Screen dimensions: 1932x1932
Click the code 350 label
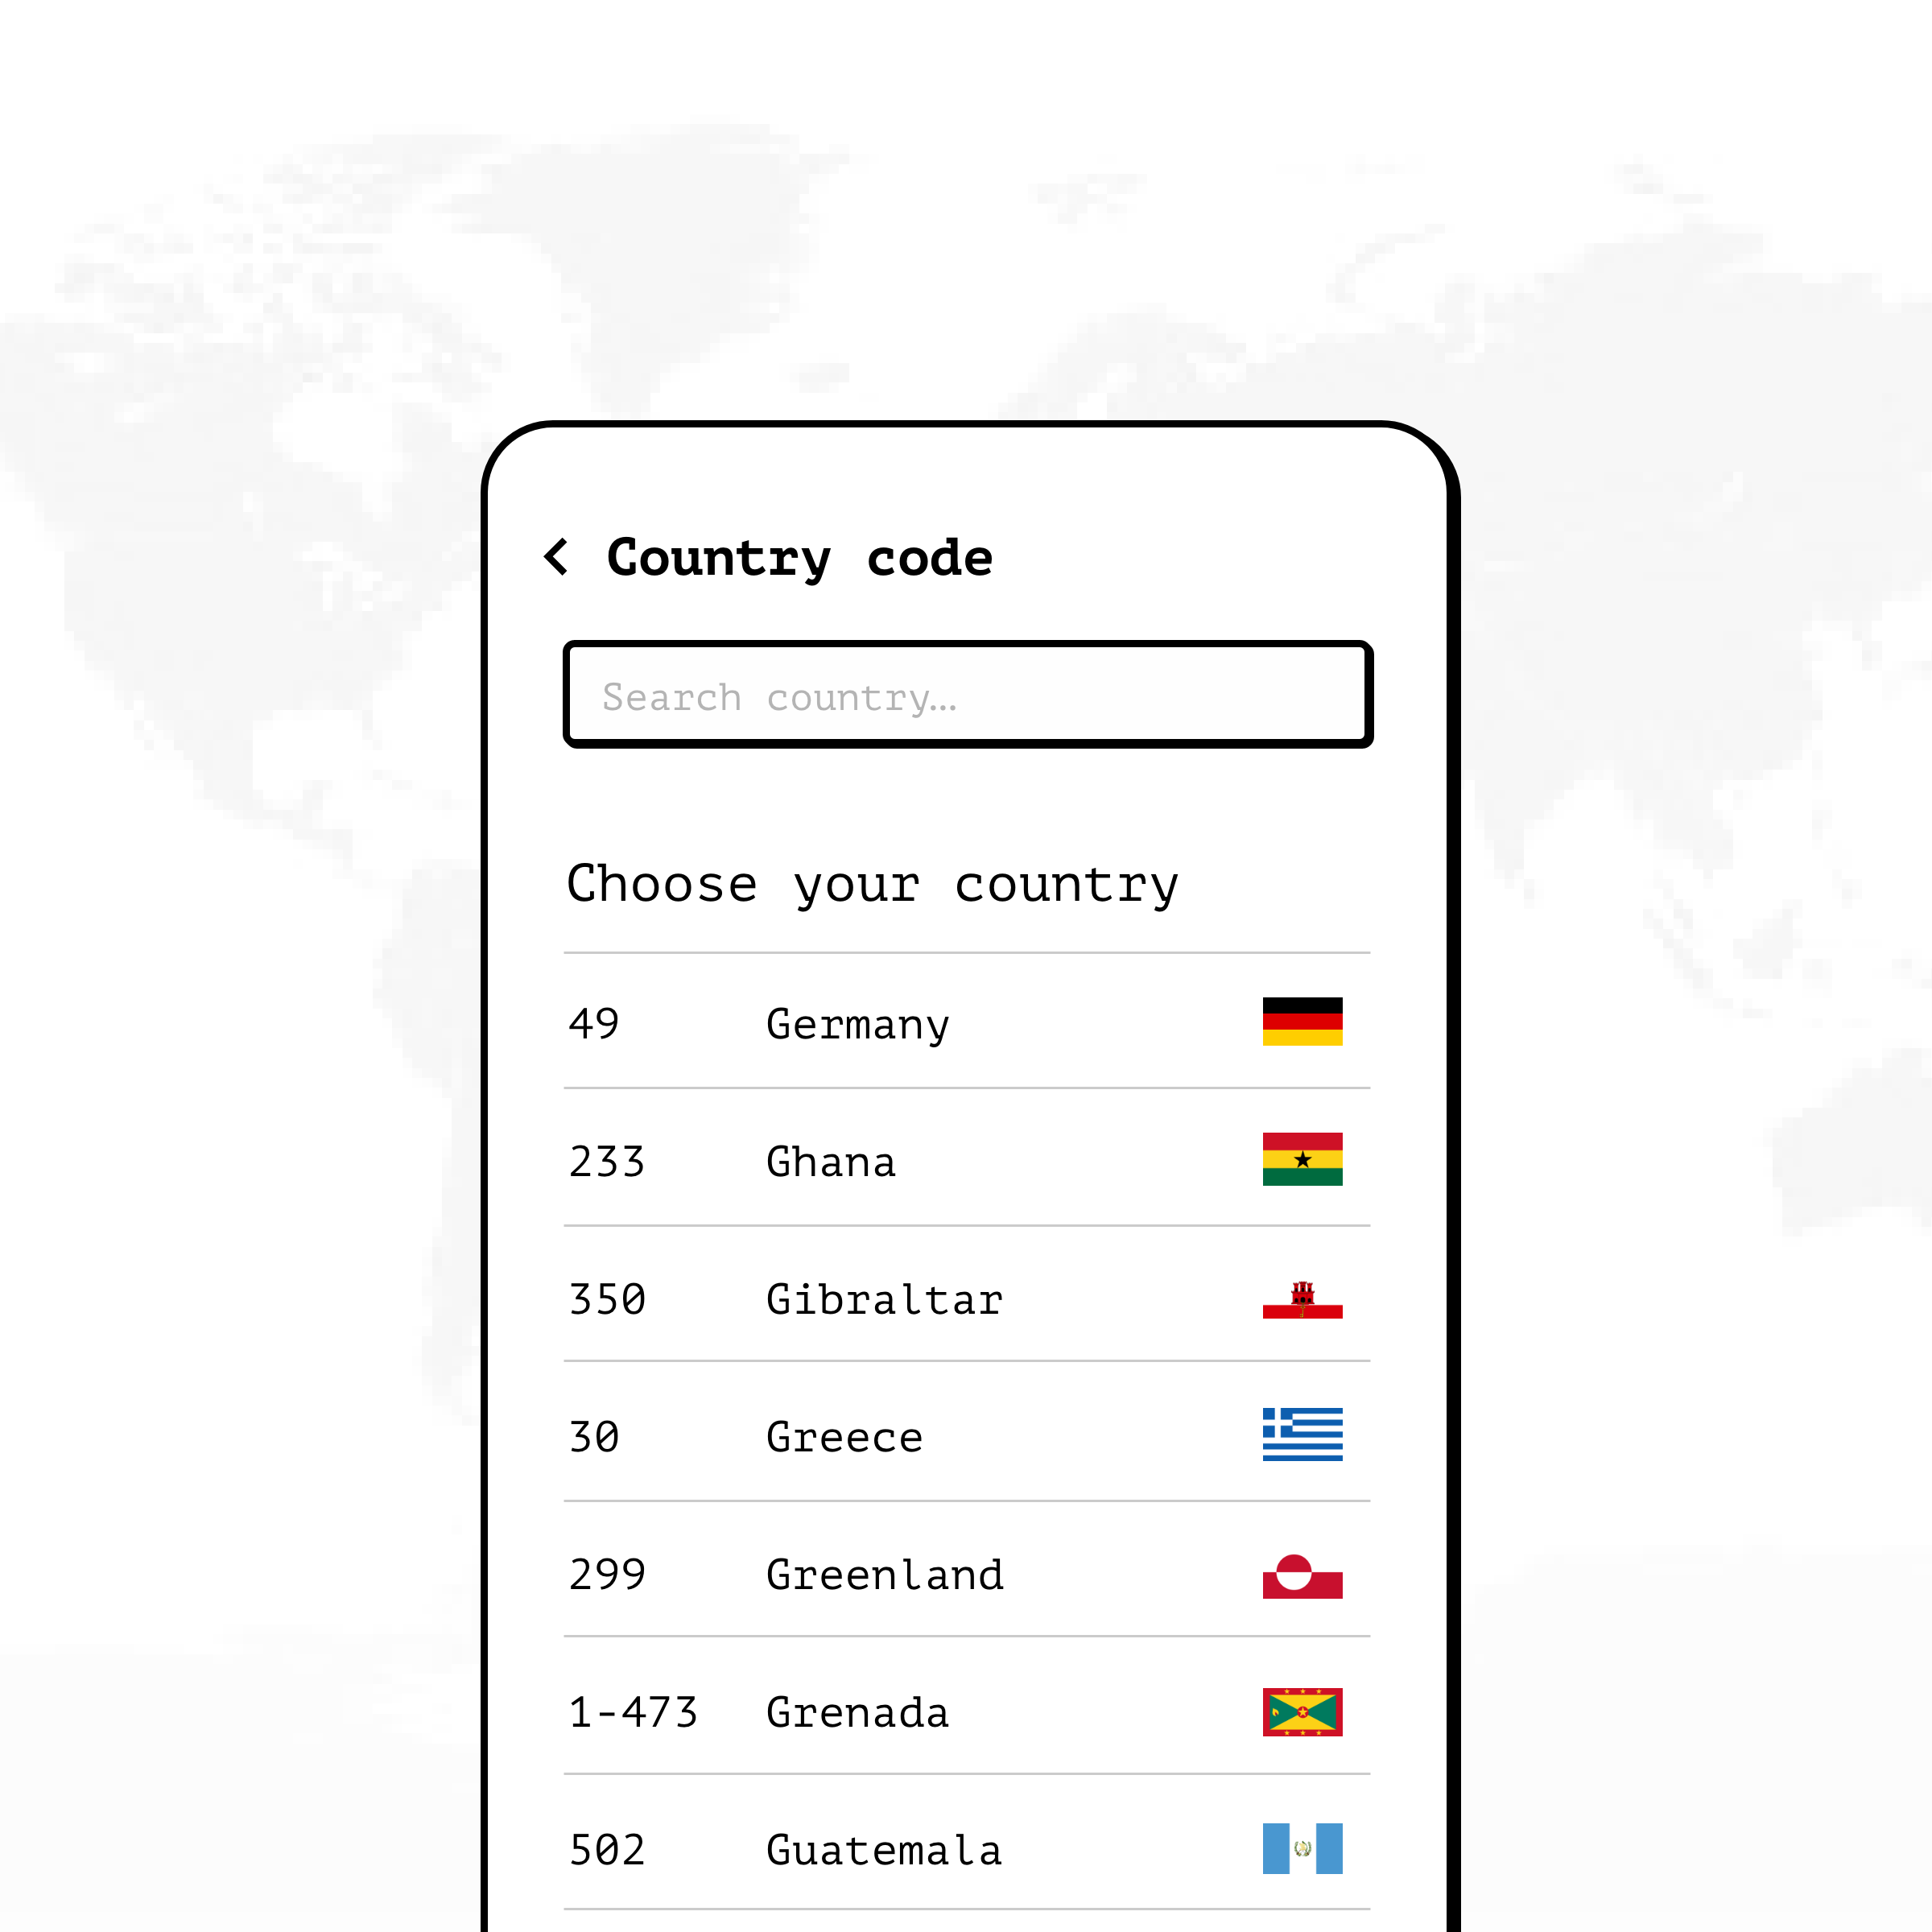[606, 1298]
